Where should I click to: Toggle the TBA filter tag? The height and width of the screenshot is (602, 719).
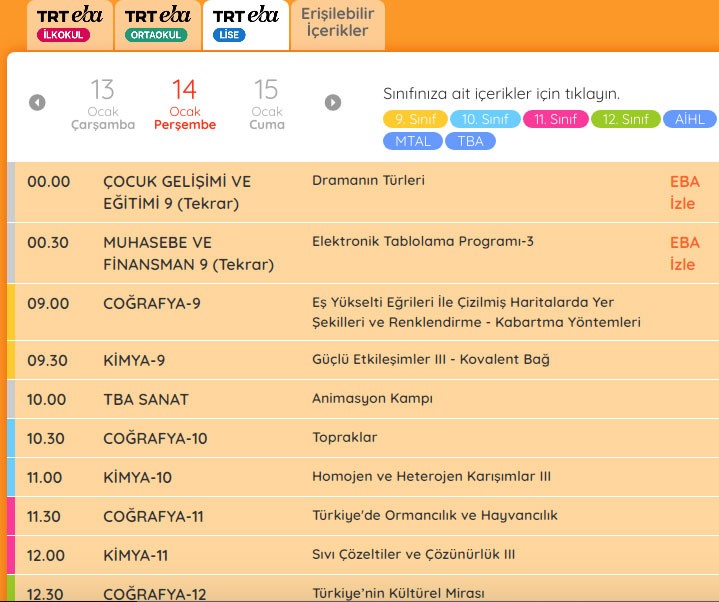(x=470, y=141)
